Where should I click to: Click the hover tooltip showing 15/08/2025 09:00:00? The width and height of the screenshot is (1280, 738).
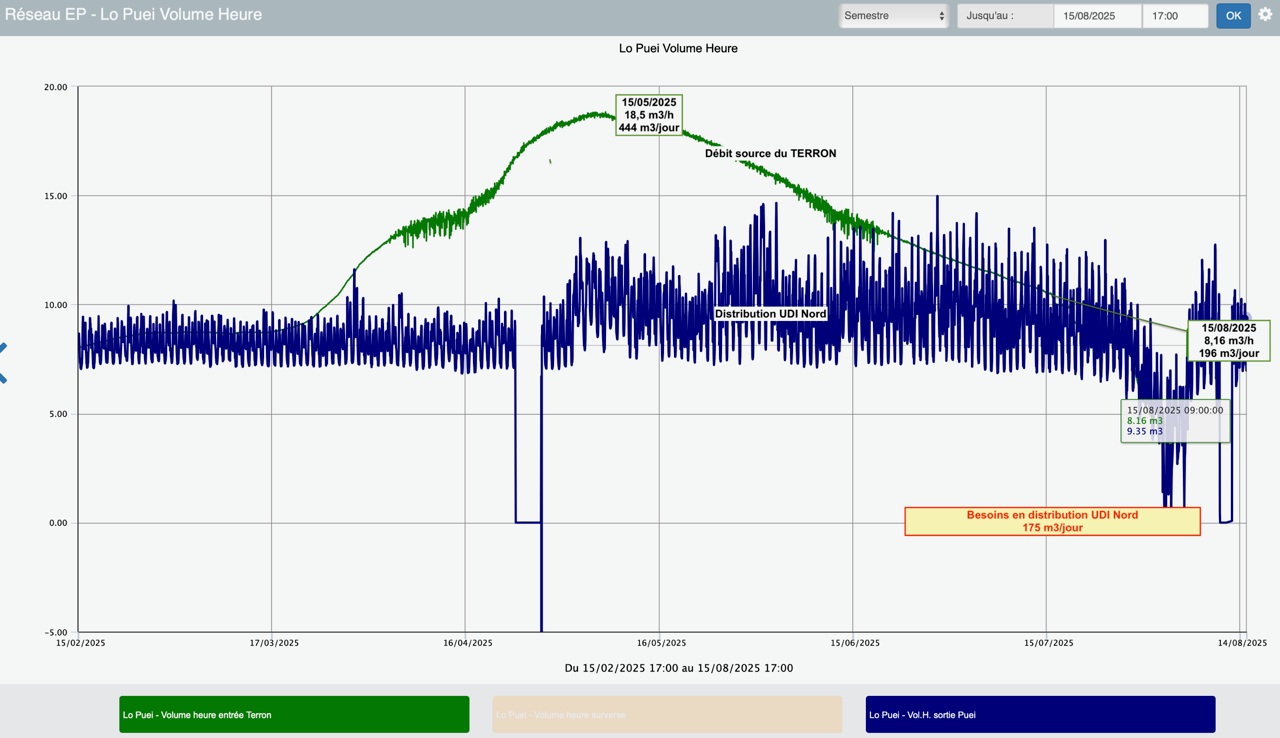[1174, 421]
